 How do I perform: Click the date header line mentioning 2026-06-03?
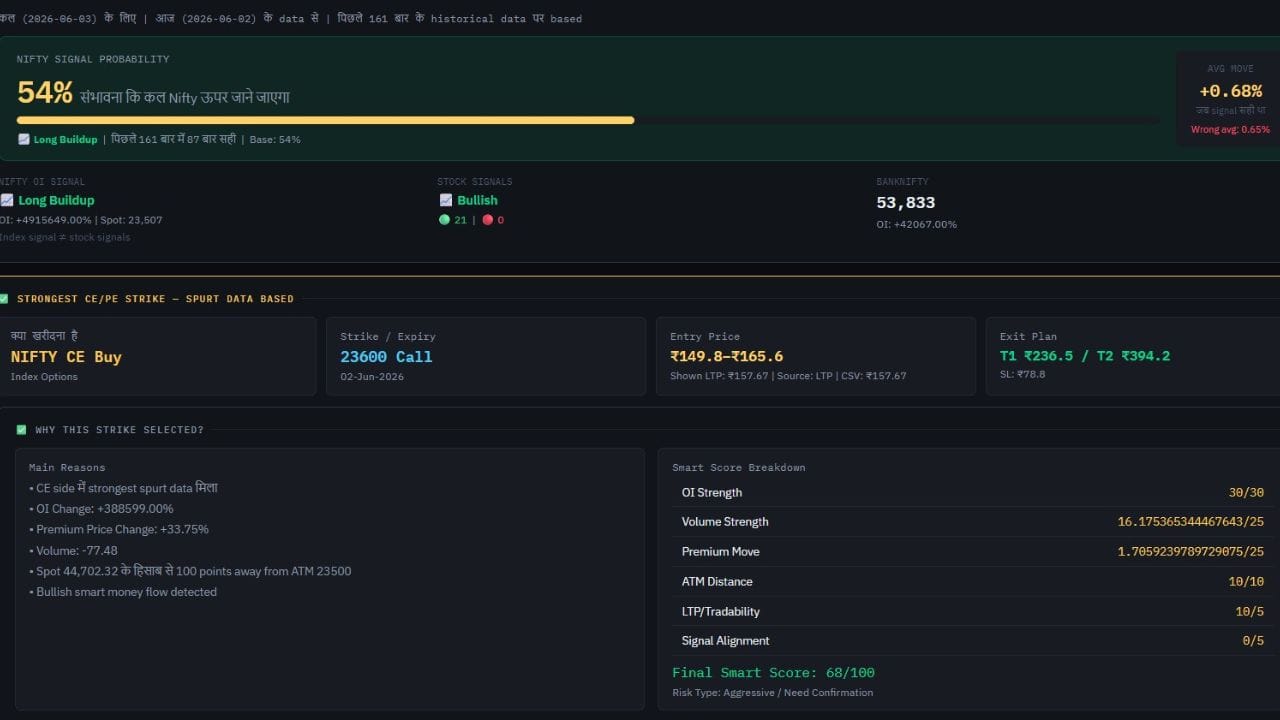pos(291,18)
